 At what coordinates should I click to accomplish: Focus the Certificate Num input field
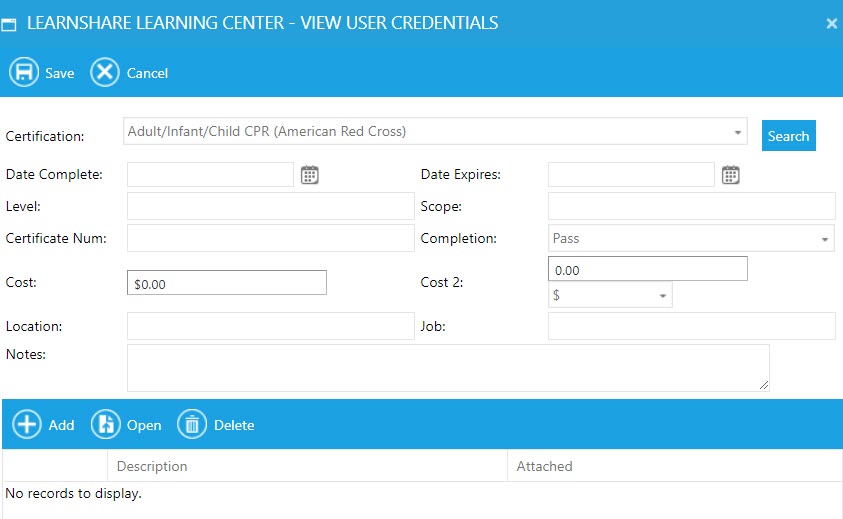pyautogui.click(x=270, y=238)
